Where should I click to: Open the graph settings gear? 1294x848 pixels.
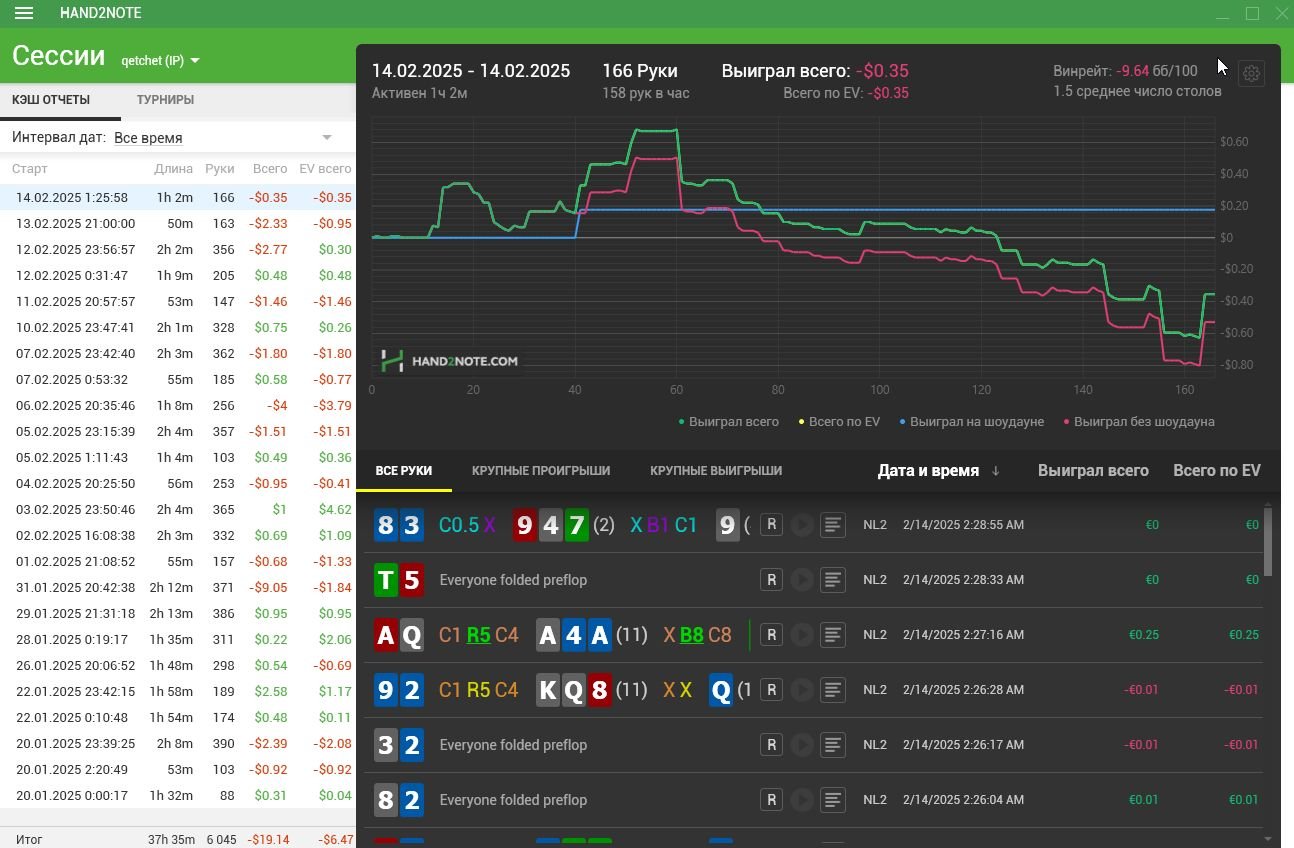(1251, 74)
